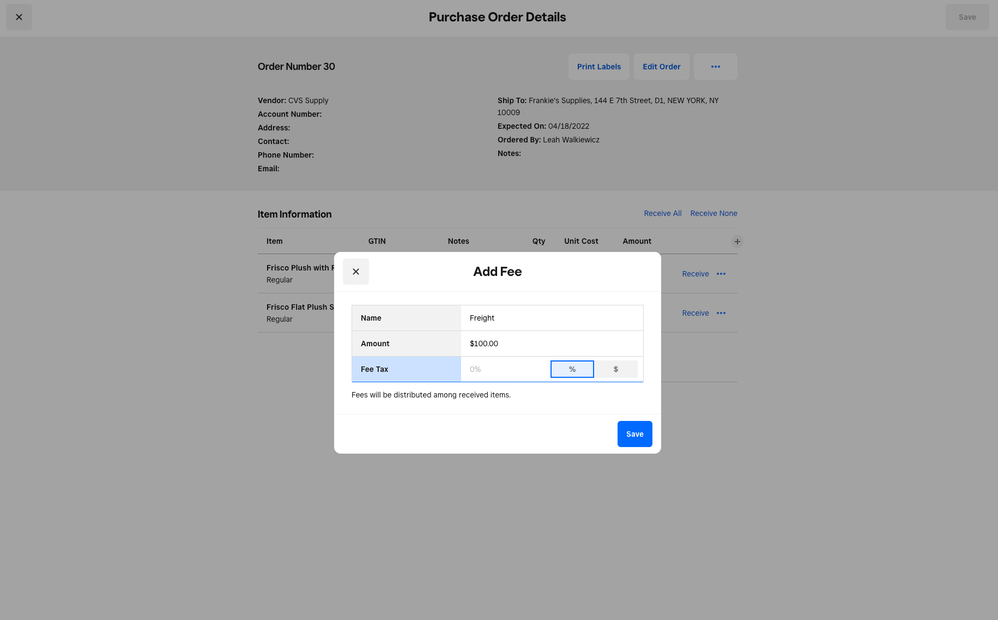Click the Receive All link

click(x=662, y=213)
